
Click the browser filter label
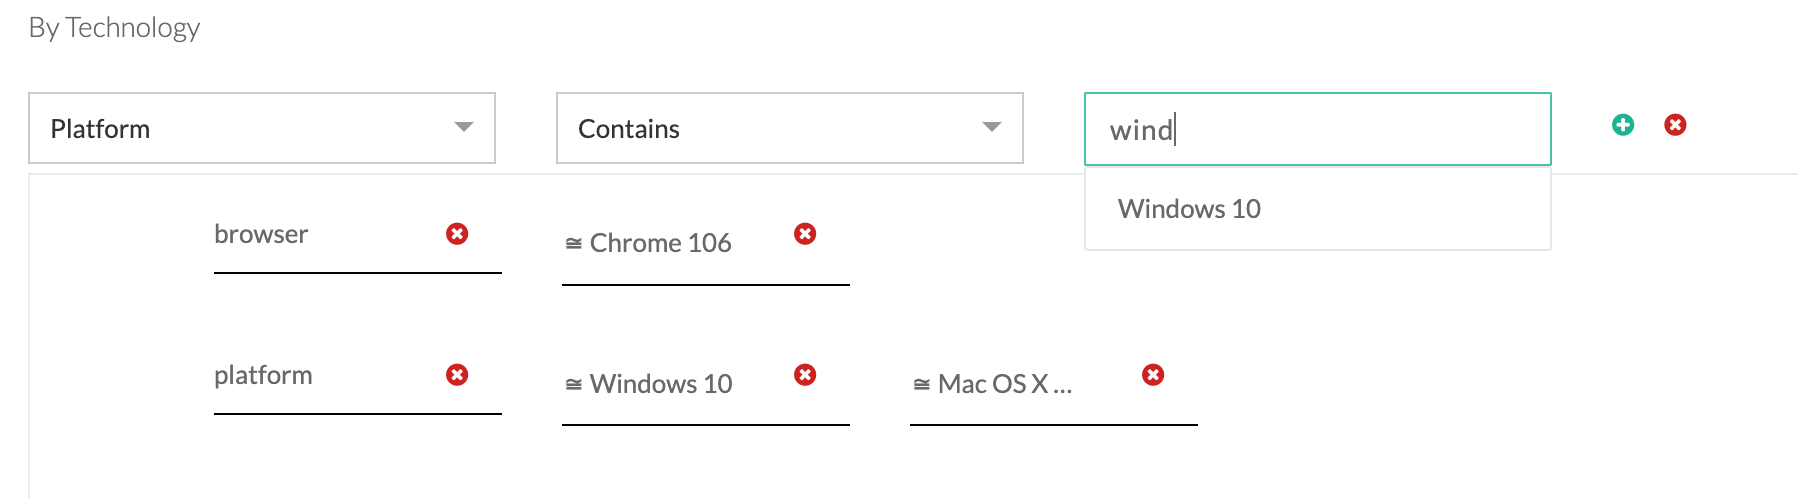pos(261,234)
